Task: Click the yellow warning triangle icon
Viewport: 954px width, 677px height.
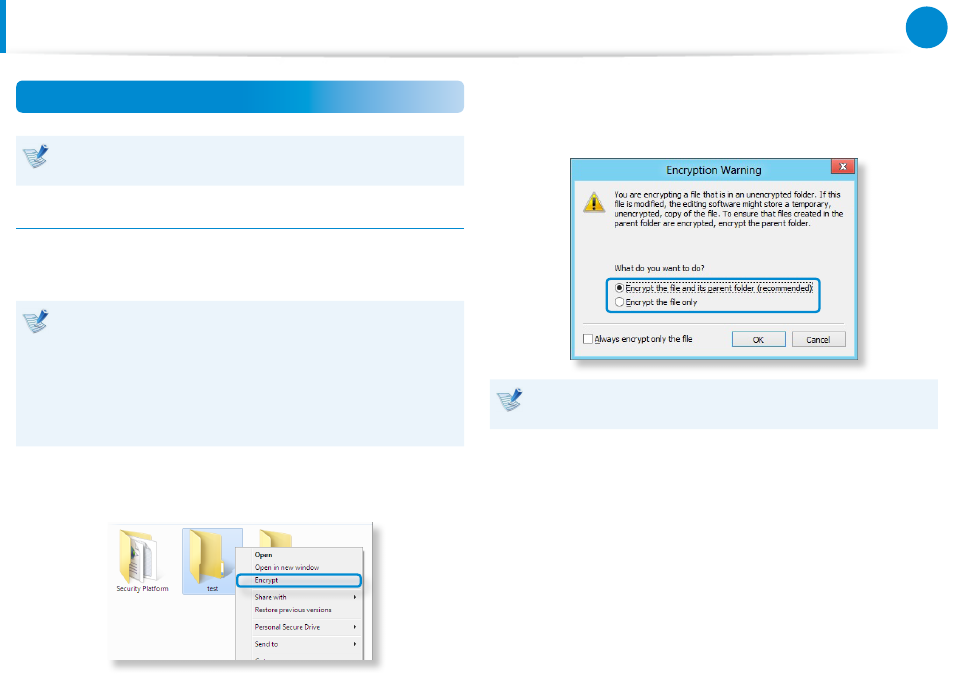Action: point(594,203)
